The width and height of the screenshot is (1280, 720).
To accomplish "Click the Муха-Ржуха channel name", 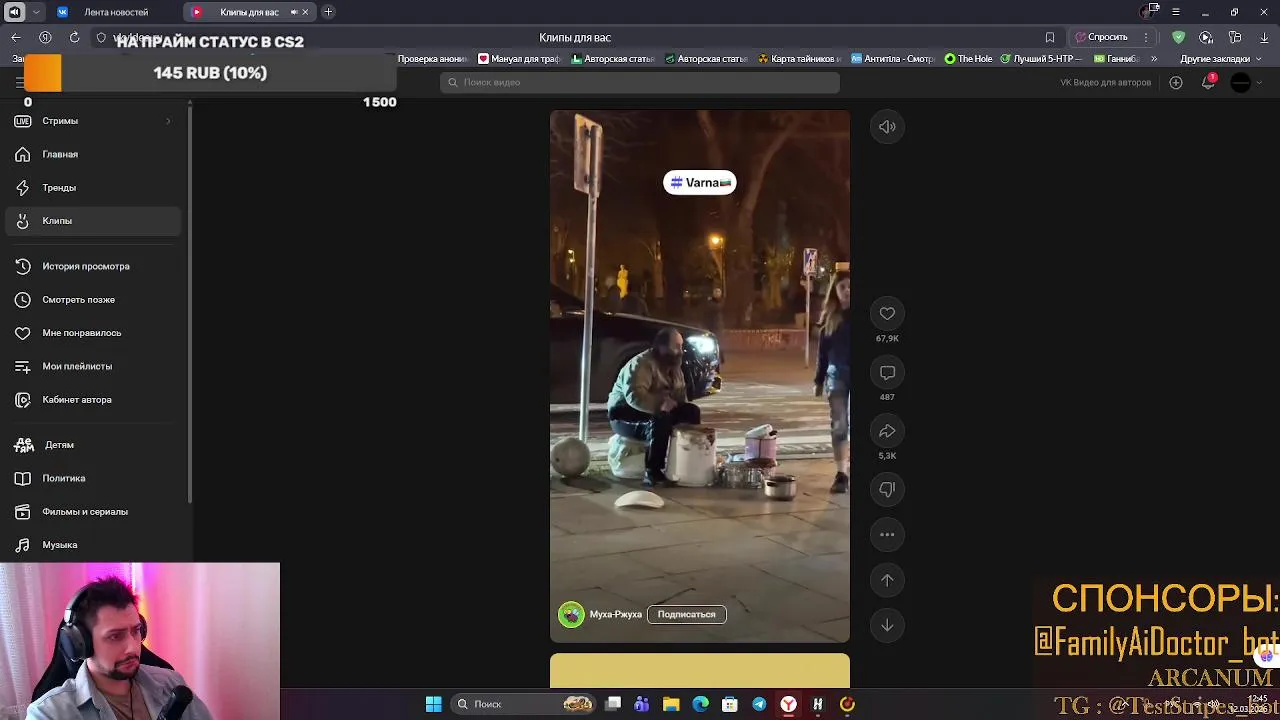I will point(616,614).
